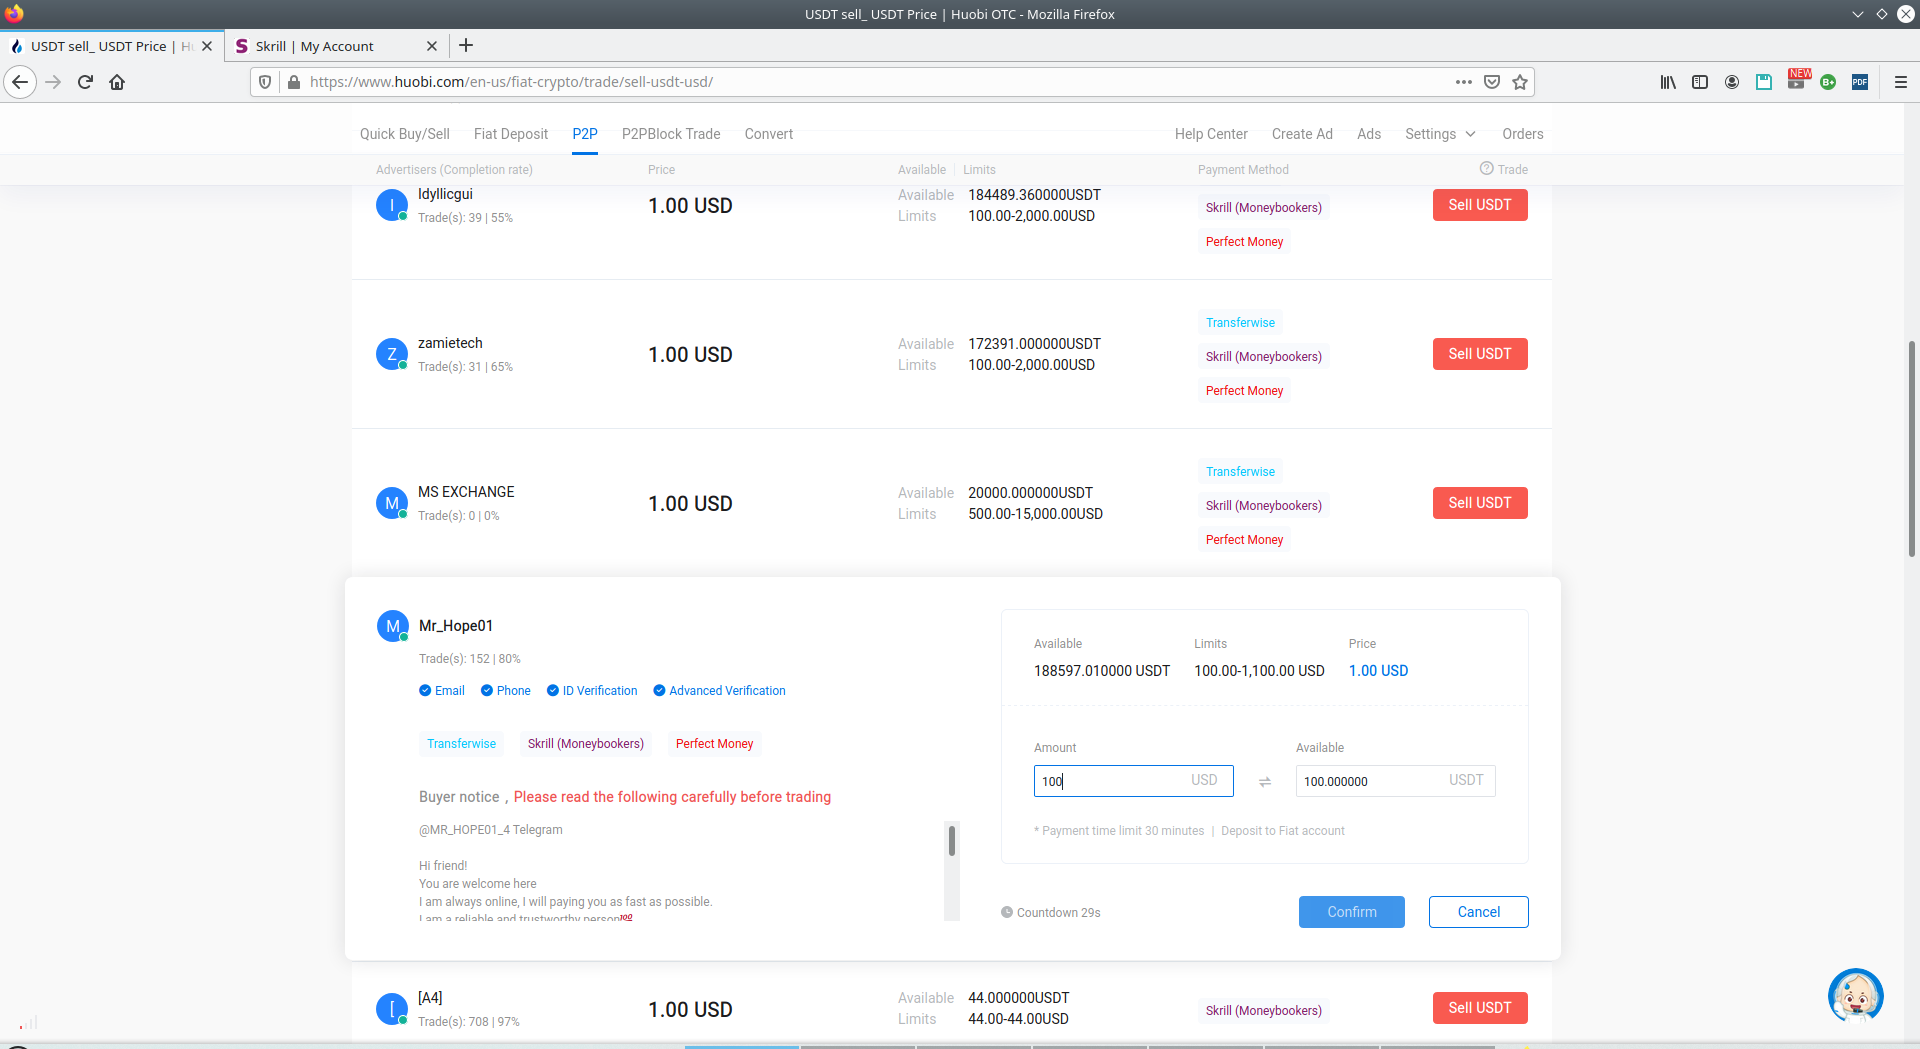The width and height of the screenshot is (1920, 1049).
Task: Cancel the sell order form
Action: coord(1479,912)
